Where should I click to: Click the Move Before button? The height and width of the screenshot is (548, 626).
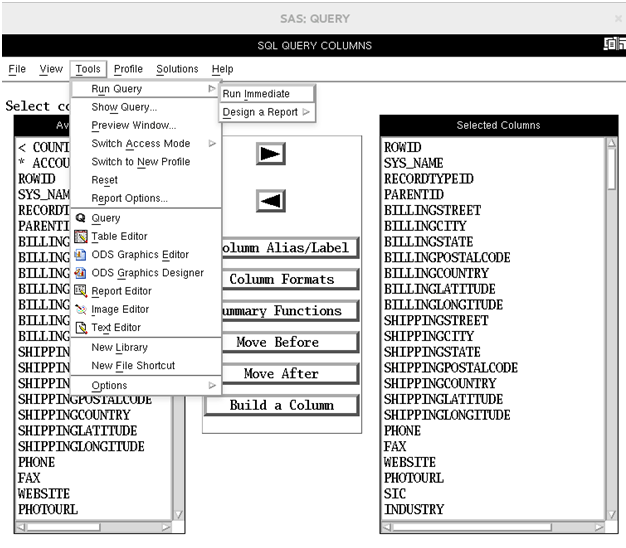click(x=290, y=342)
